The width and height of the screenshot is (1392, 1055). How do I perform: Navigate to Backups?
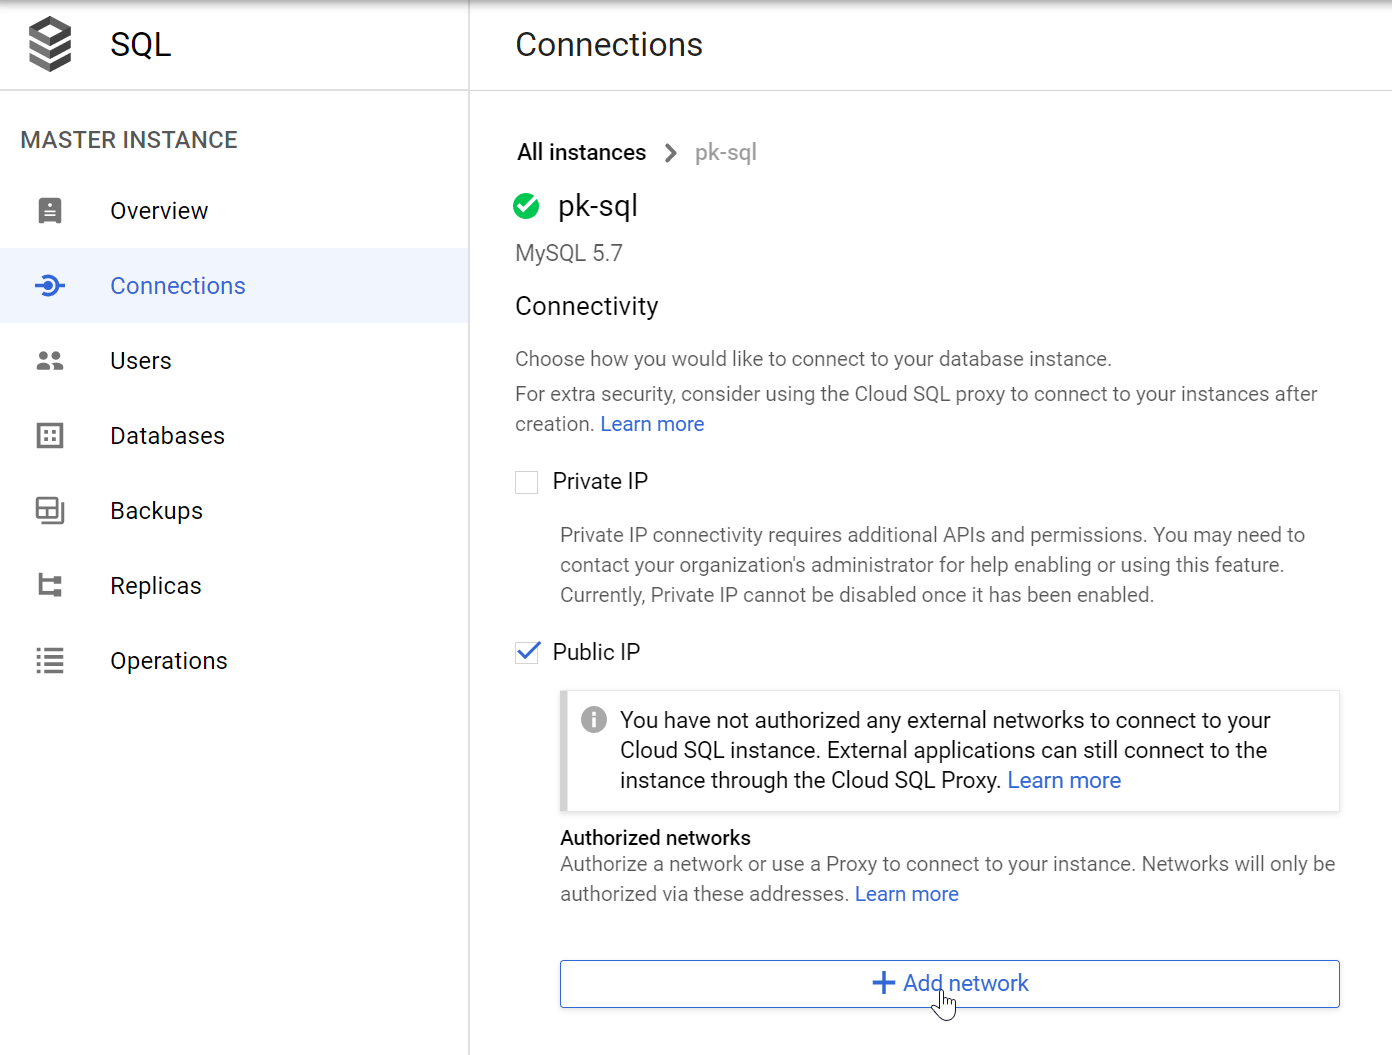coord(234,511)
